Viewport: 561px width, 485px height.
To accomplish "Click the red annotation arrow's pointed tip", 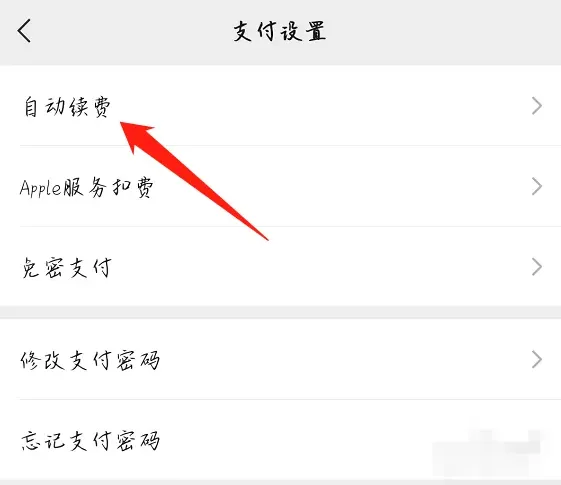I will tap(125, 126).
